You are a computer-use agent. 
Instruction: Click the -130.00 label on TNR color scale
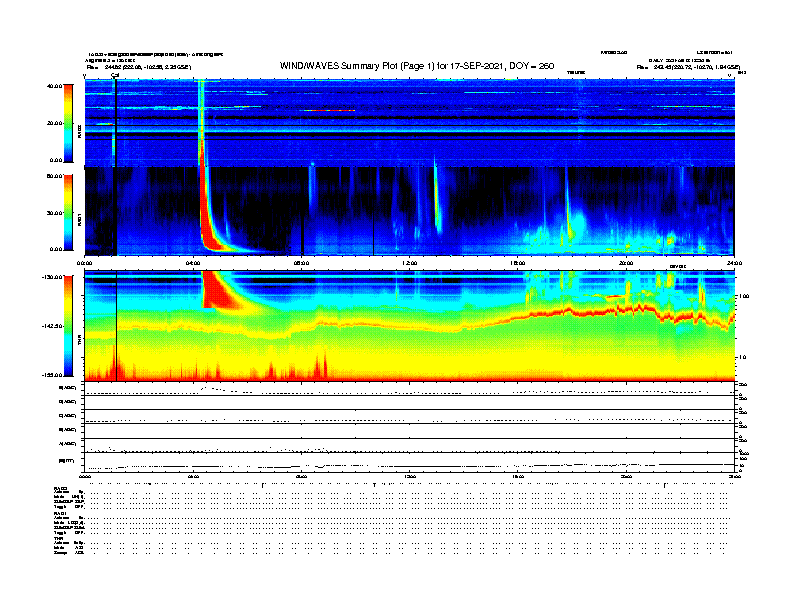(x=52, y=277)
